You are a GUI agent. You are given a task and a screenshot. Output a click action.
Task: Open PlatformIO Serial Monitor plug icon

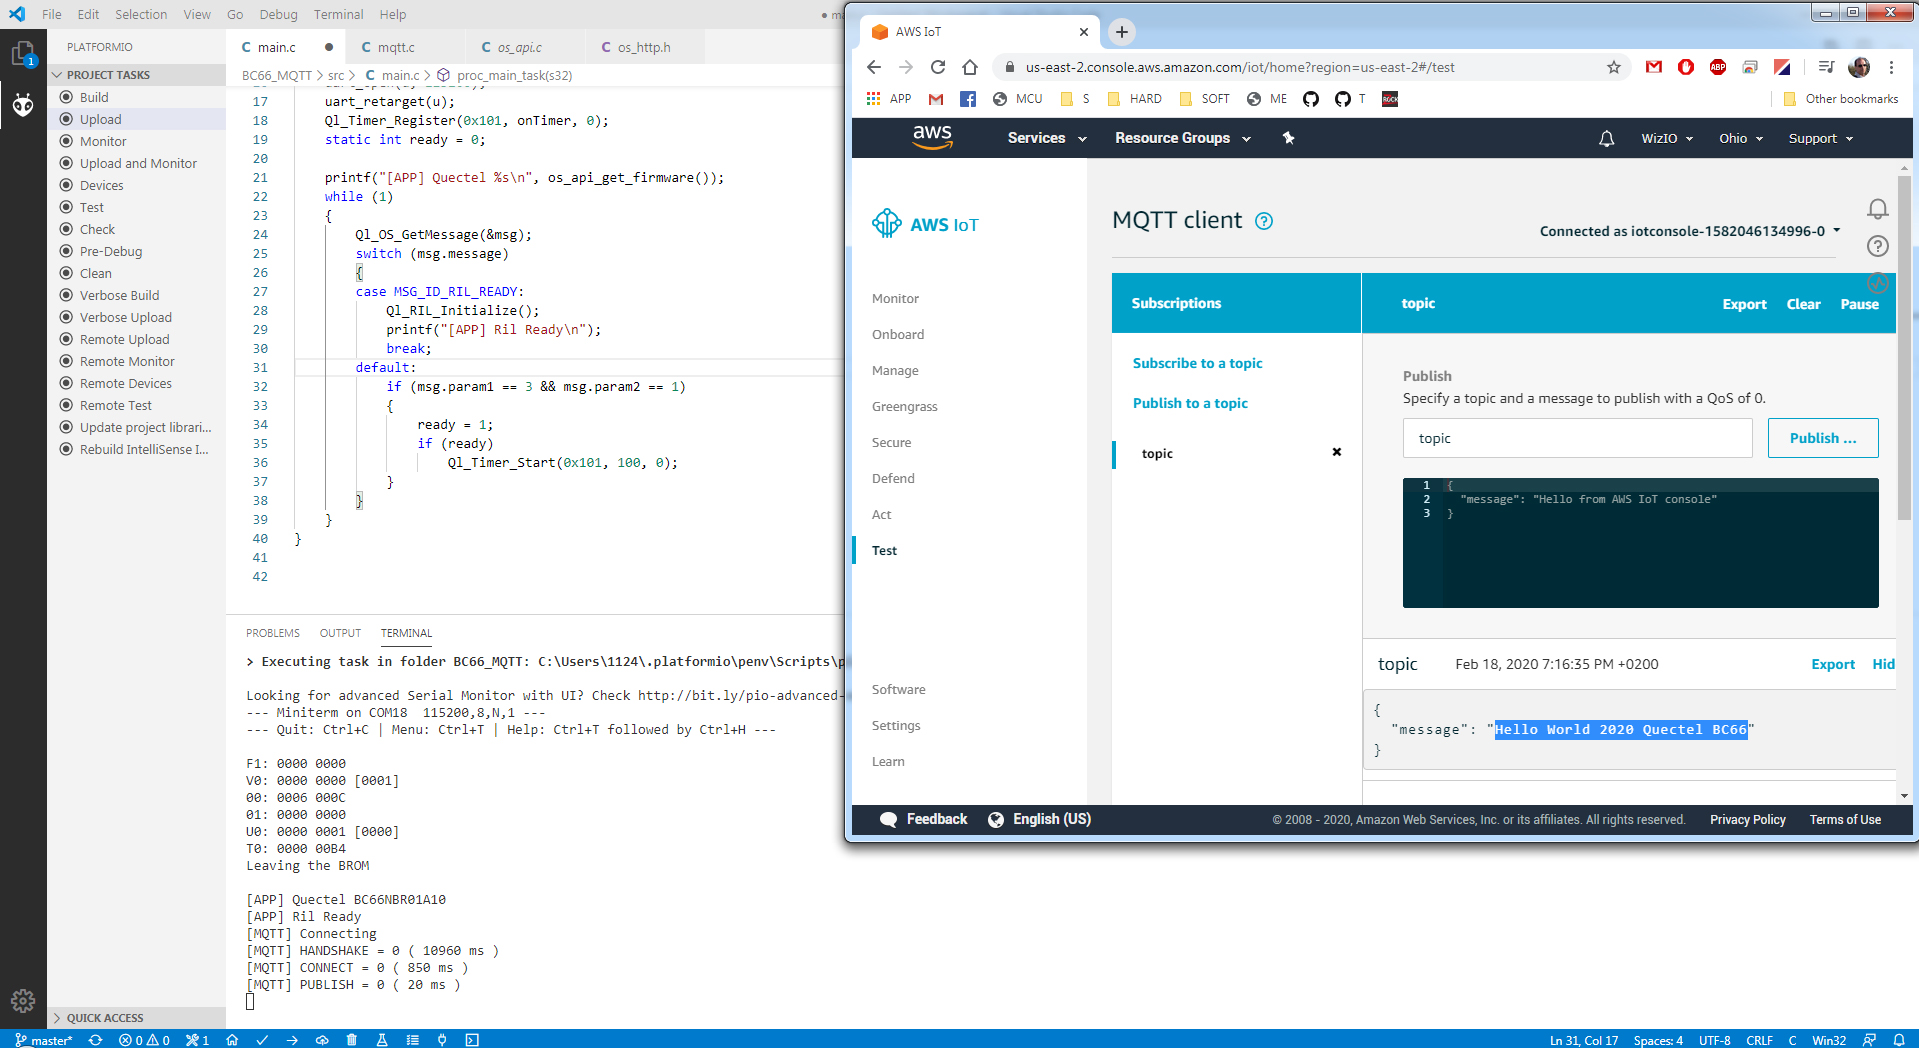click(x=442, y=1040)
